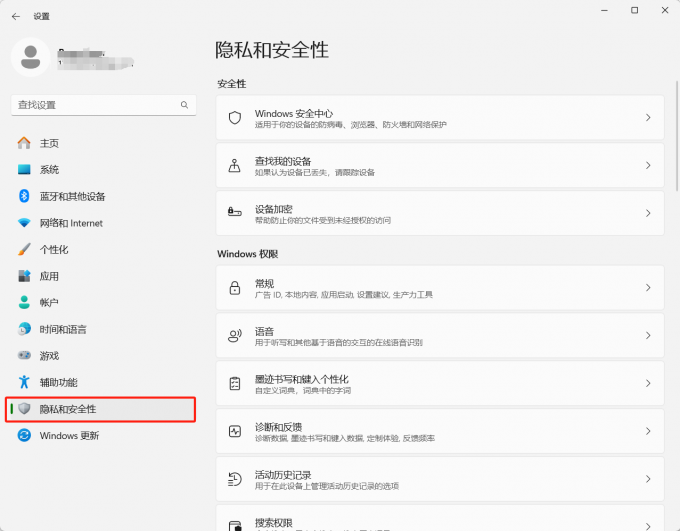Click the Wi-Fi icon for 网络和 Internet
The width and height of the screenshot is (680, 531).
pyautogui.click(x=24, y=223)
